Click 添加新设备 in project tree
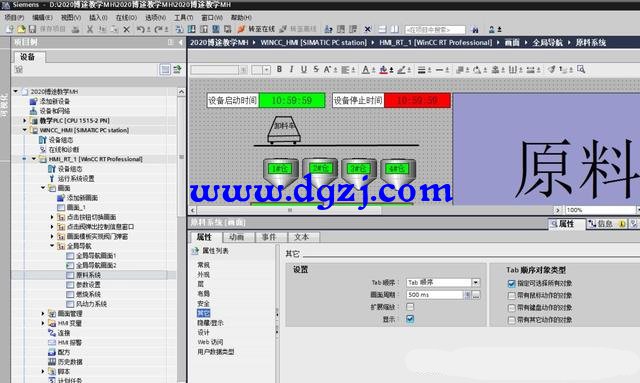 (x=55, y=101)
